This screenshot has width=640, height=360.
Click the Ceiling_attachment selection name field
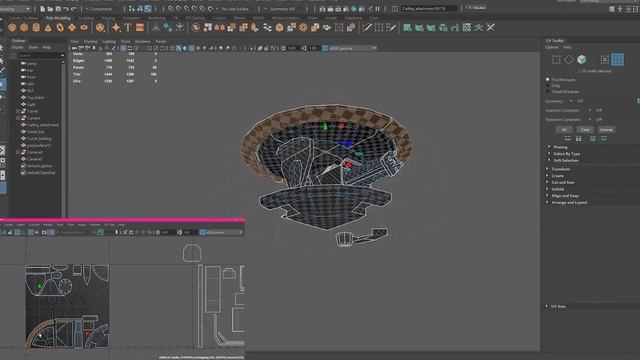click(x=429, y=9)
